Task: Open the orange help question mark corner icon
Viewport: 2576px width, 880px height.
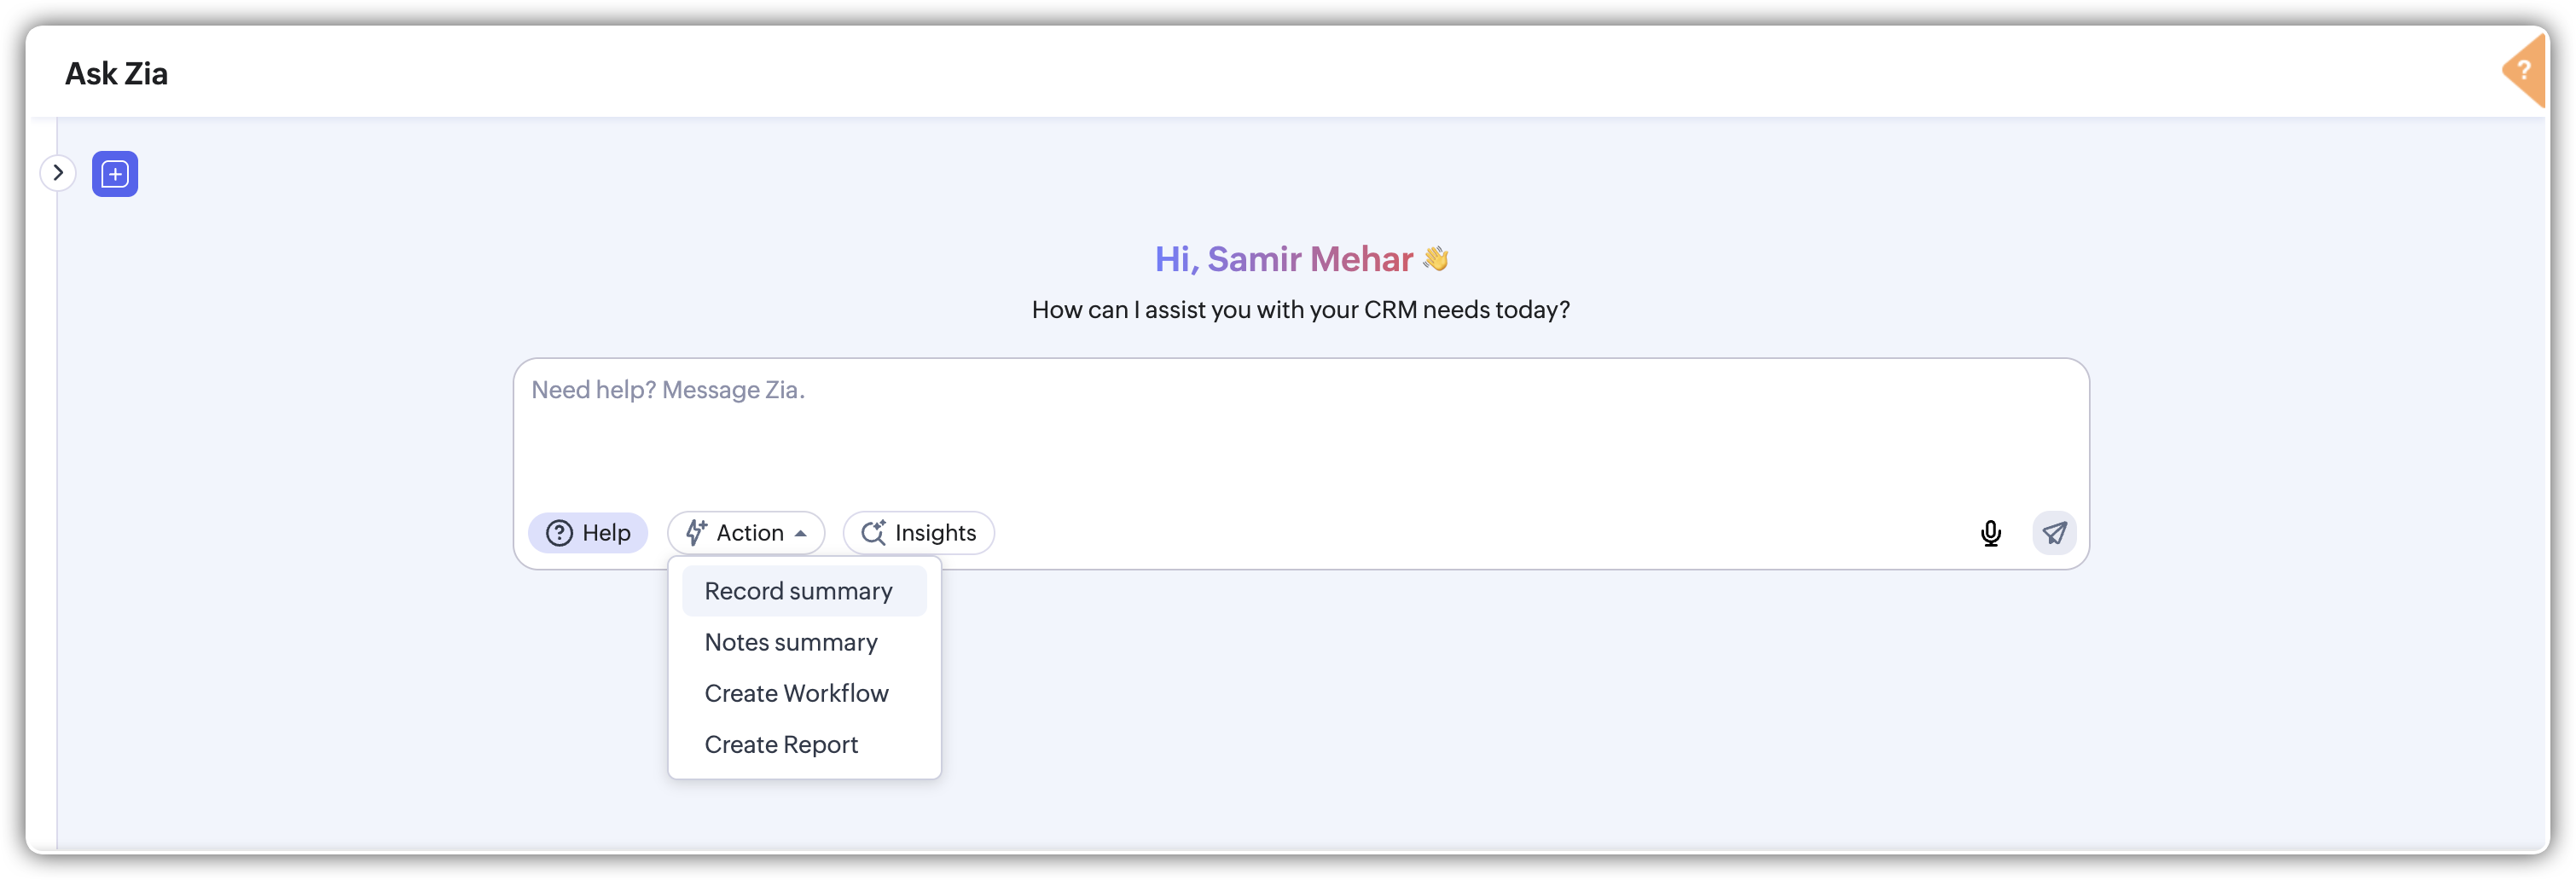Action: (x=2525, y=70)
